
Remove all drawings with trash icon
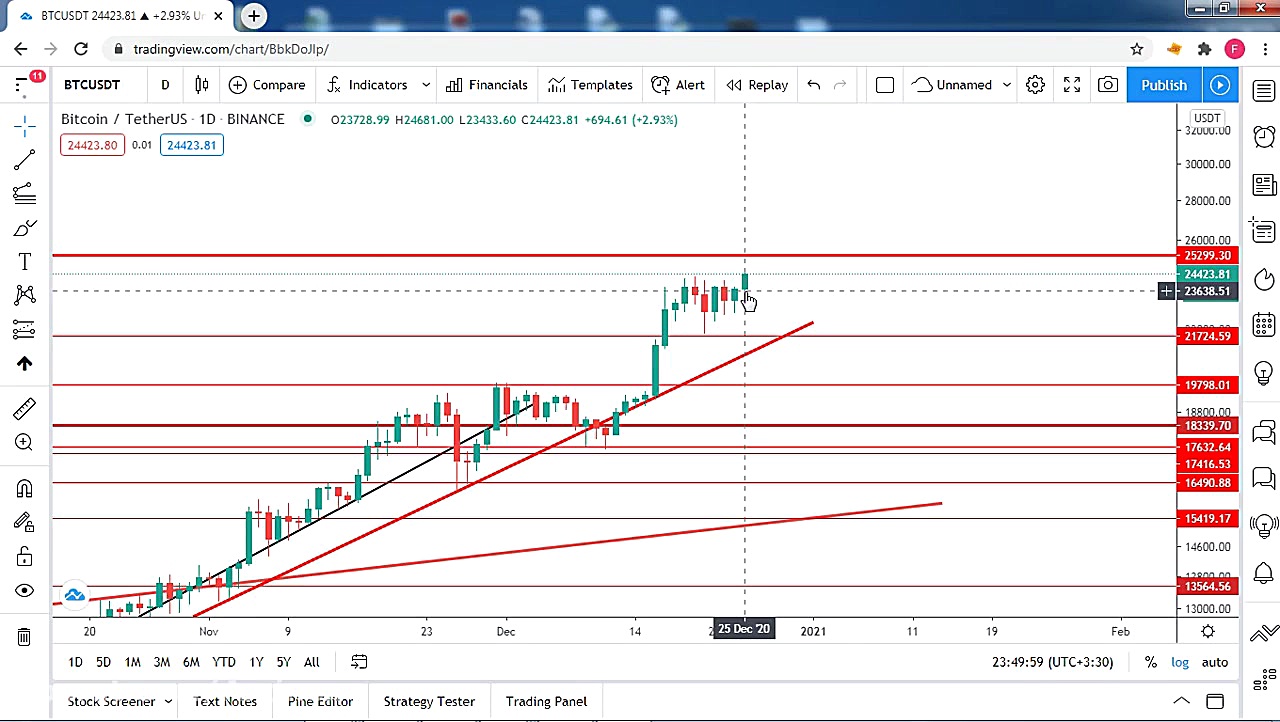[x=24, y=637]
